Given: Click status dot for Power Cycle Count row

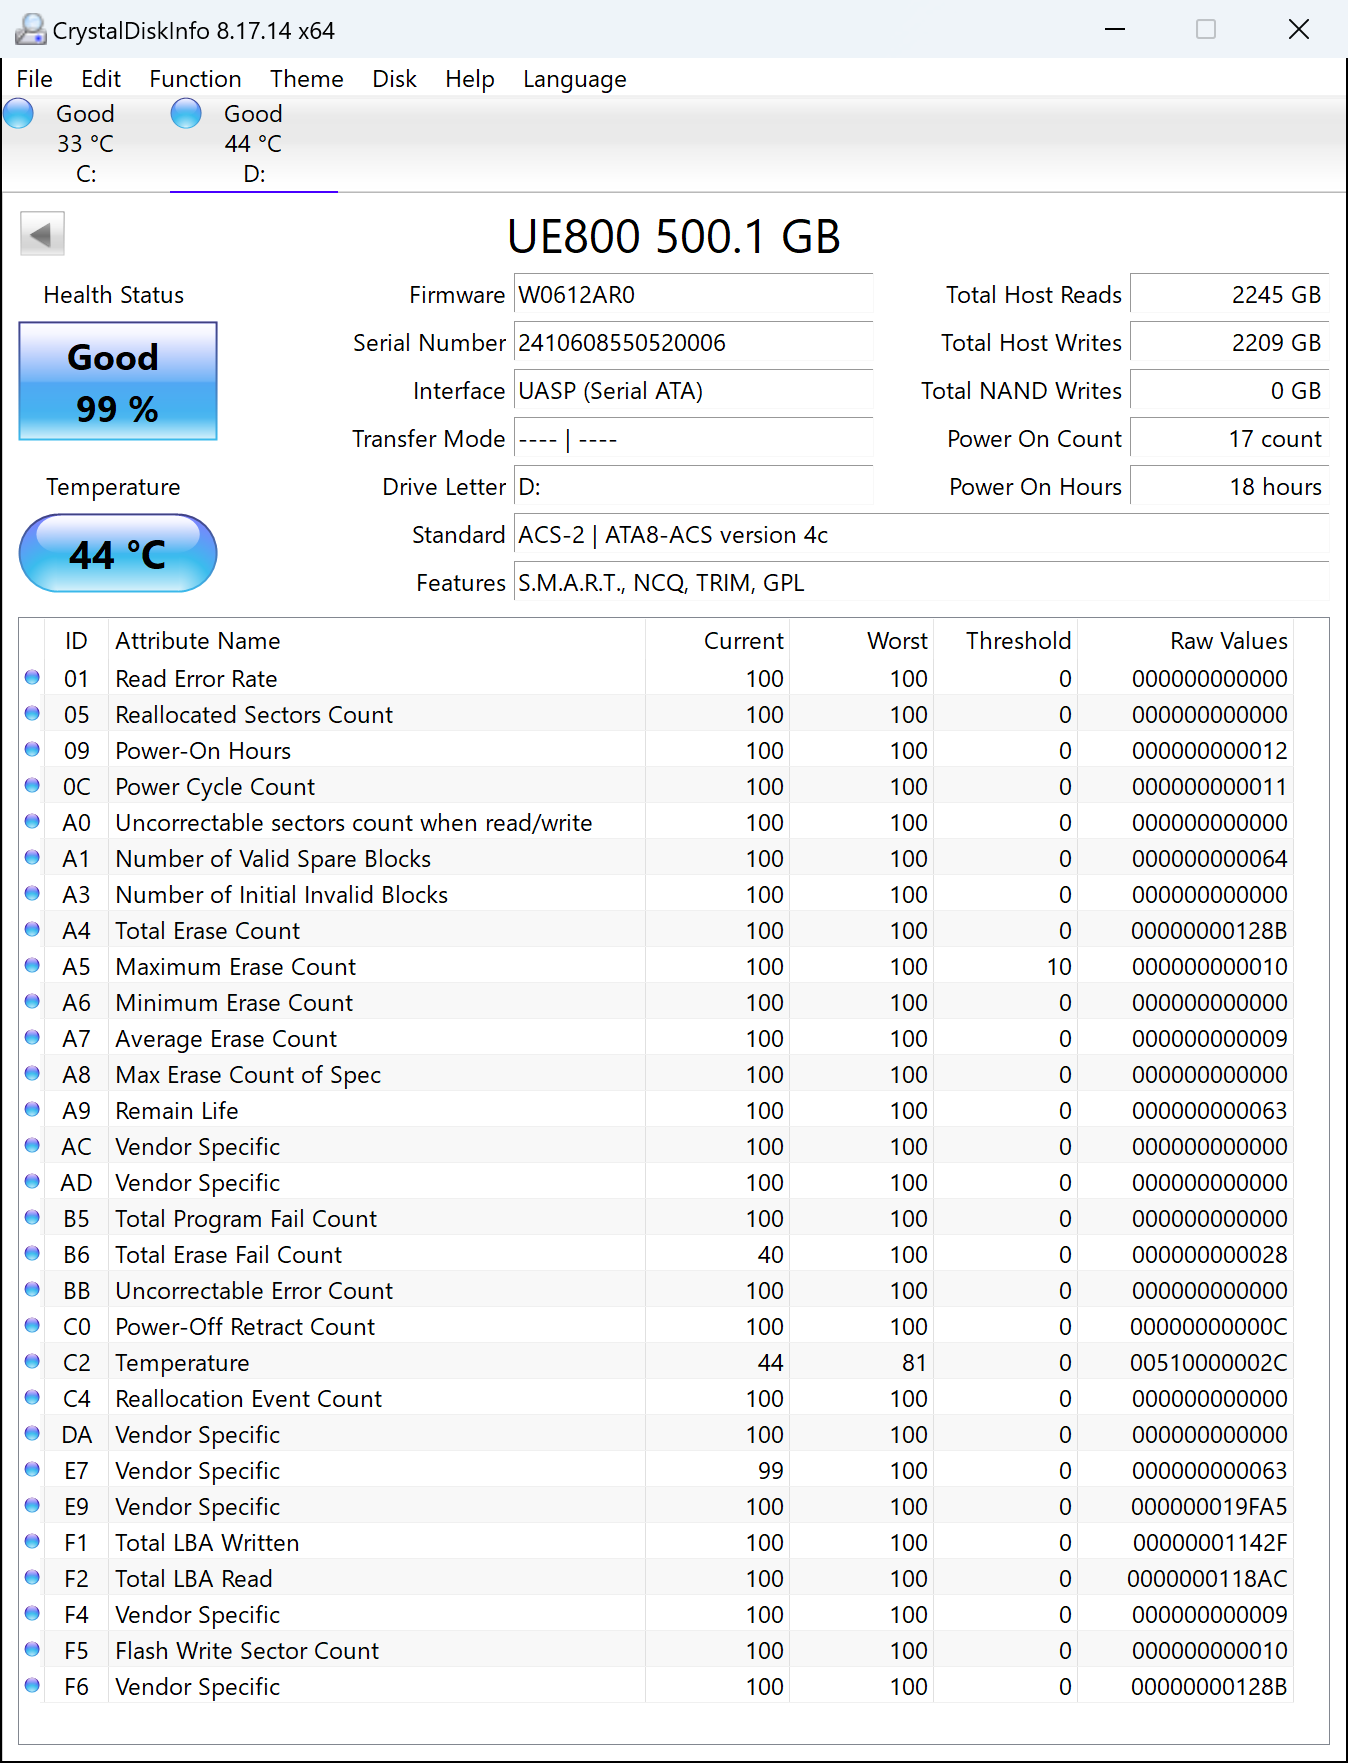Looking at the screenshot, I should [32, 786].
